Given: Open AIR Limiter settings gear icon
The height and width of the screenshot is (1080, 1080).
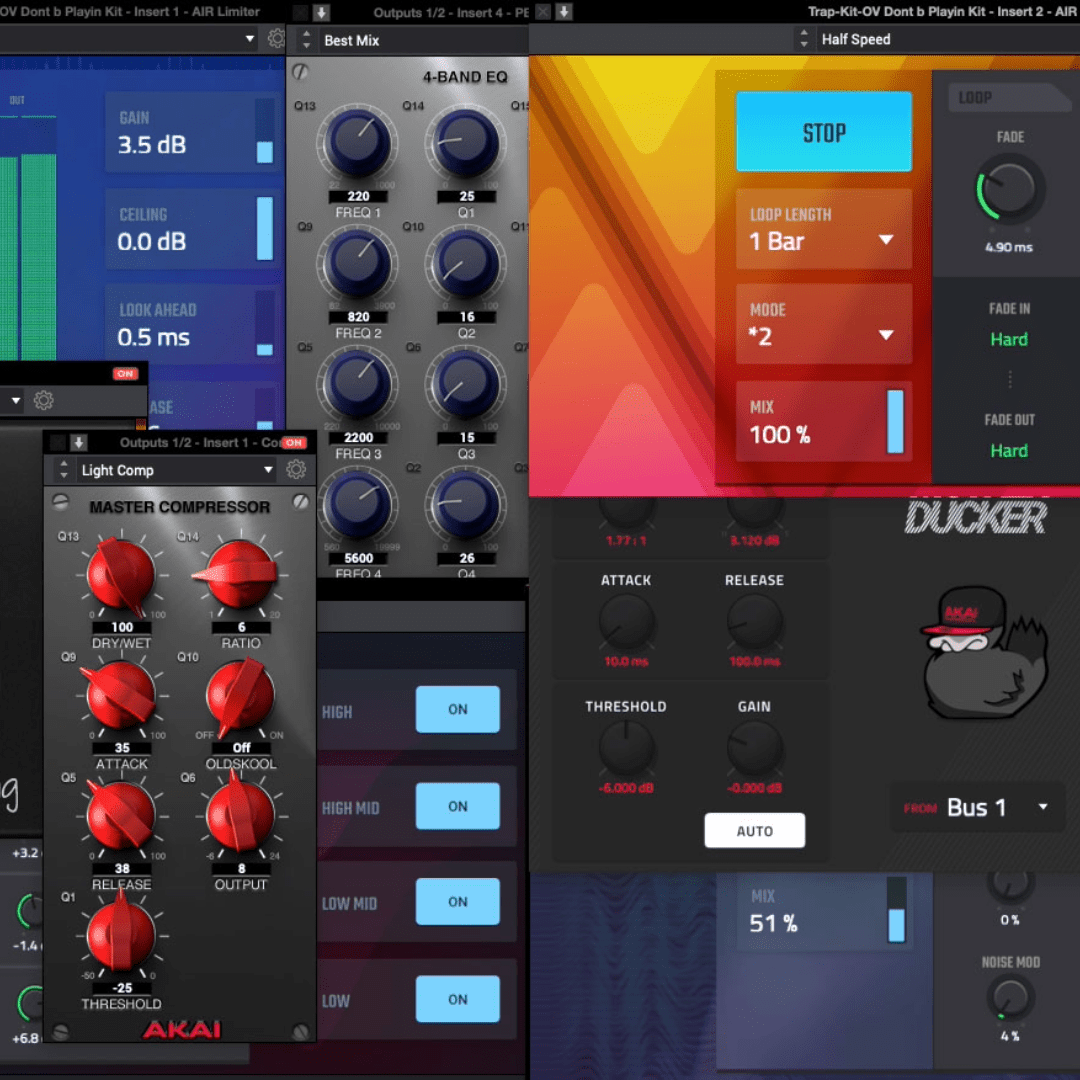Looking at the screenshot, I should pyautogui.click(x=276, y=39).
